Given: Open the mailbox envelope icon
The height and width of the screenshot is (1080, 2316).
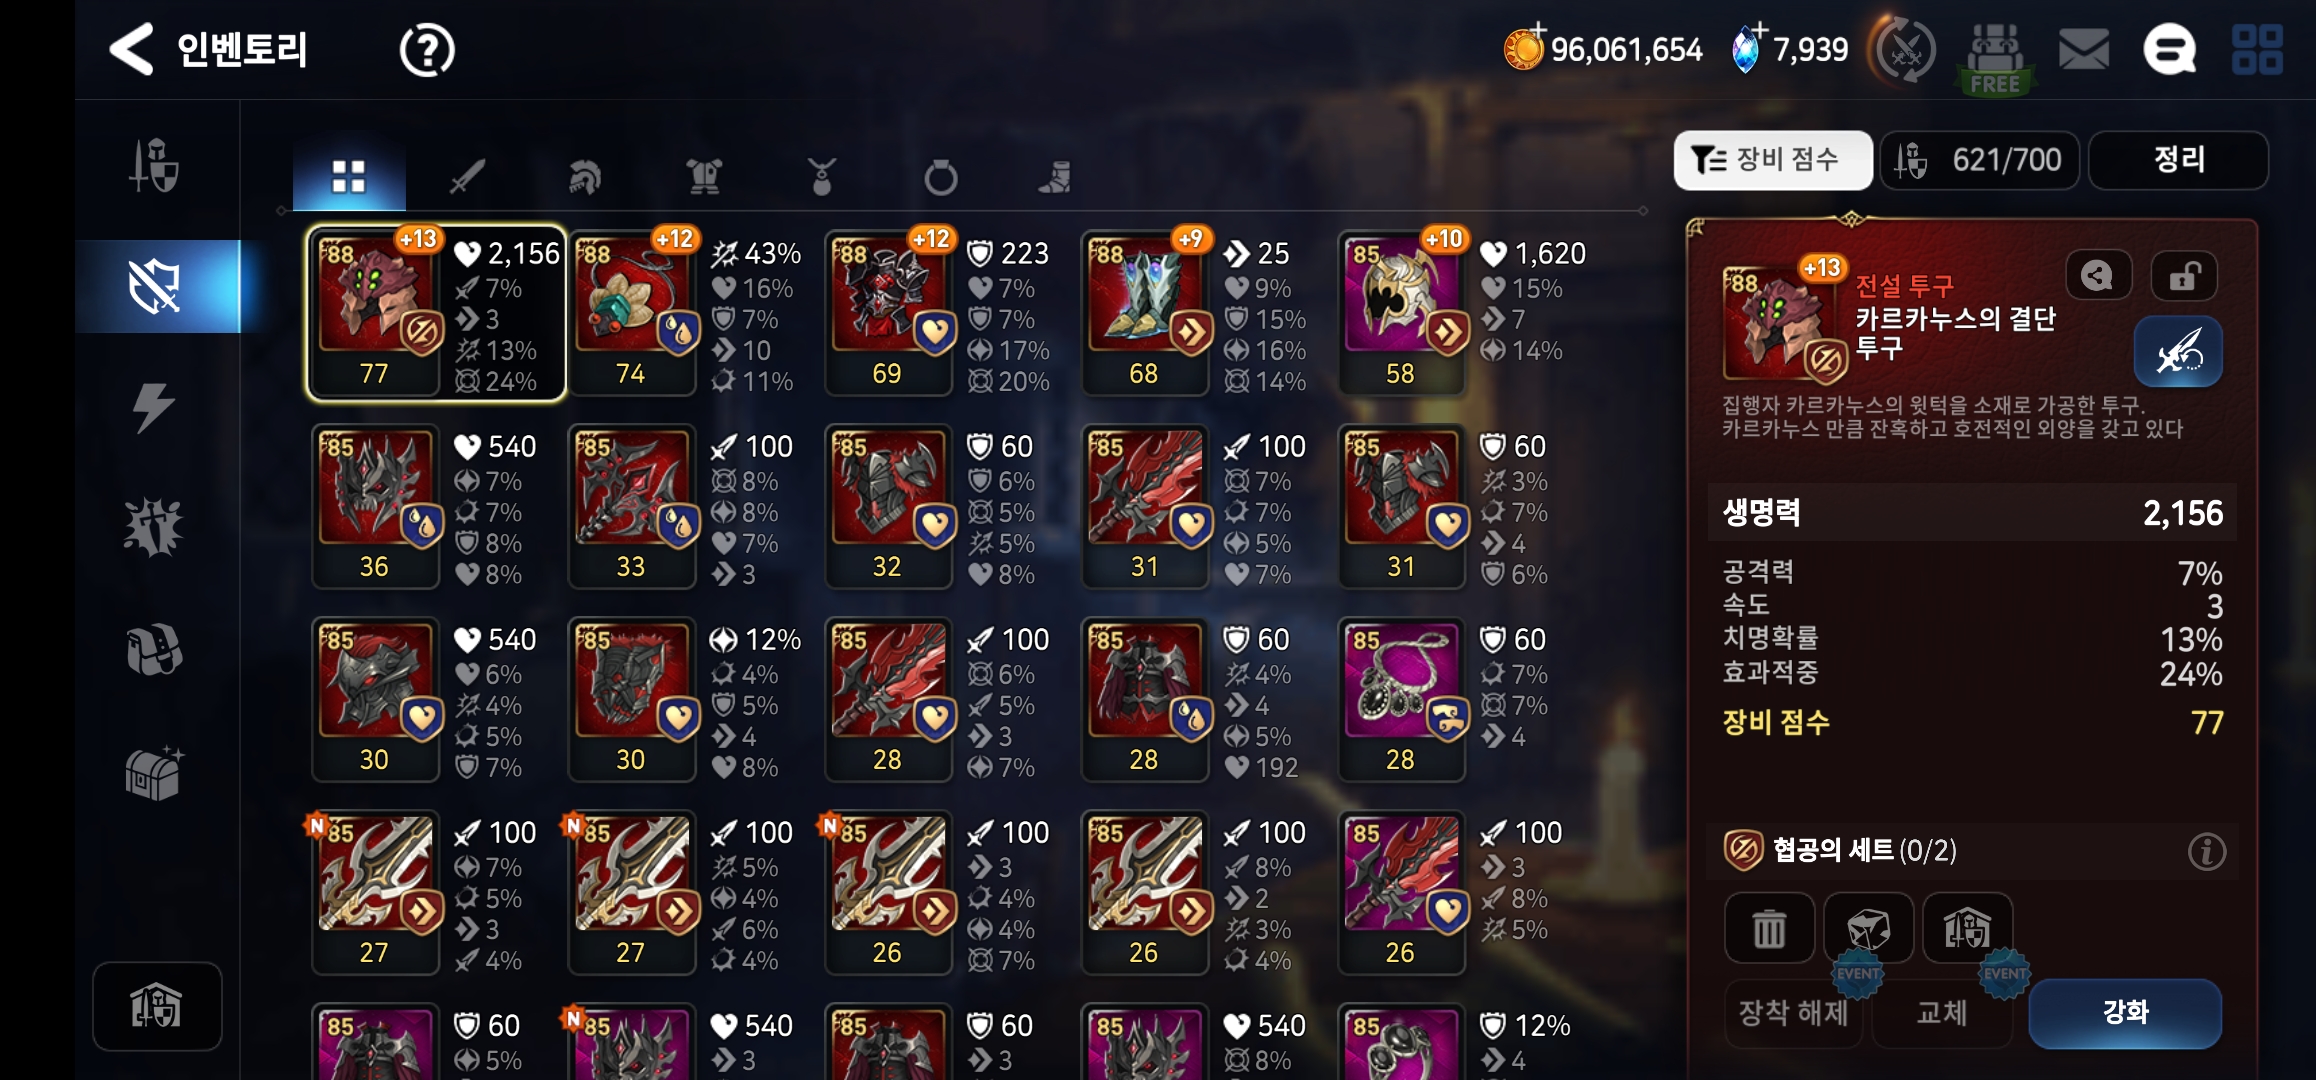Looking at the screenshot, I should [2084, 49].
